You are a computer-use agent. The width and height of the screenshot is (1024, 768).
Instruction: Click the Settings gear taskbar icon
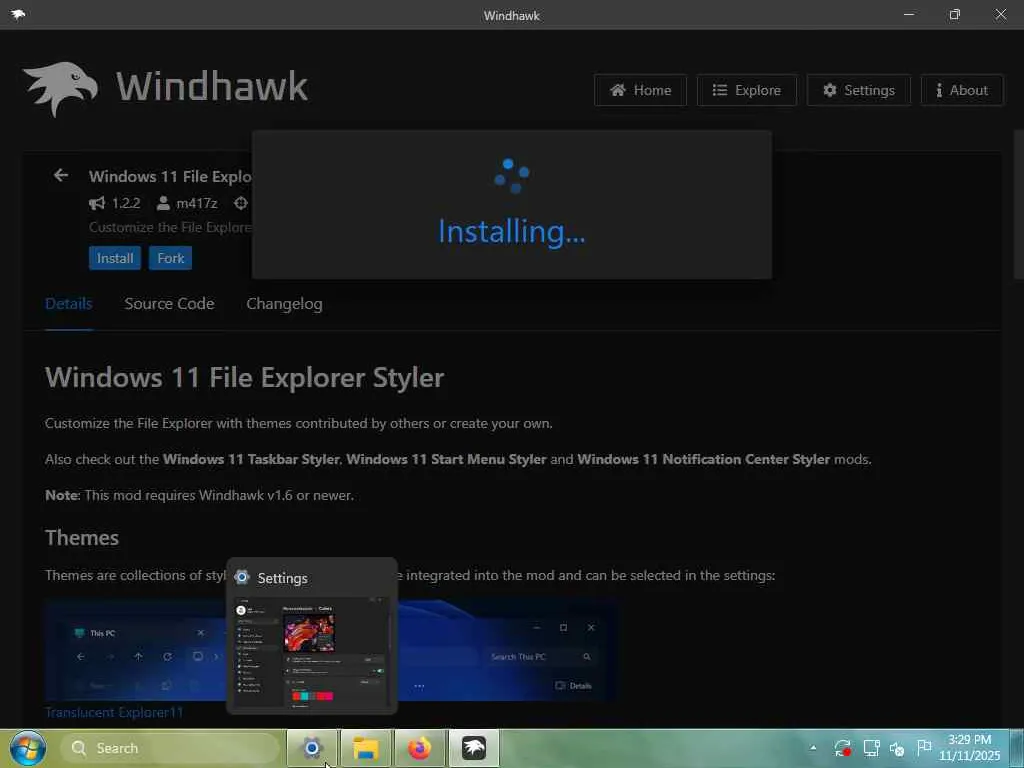312,748
